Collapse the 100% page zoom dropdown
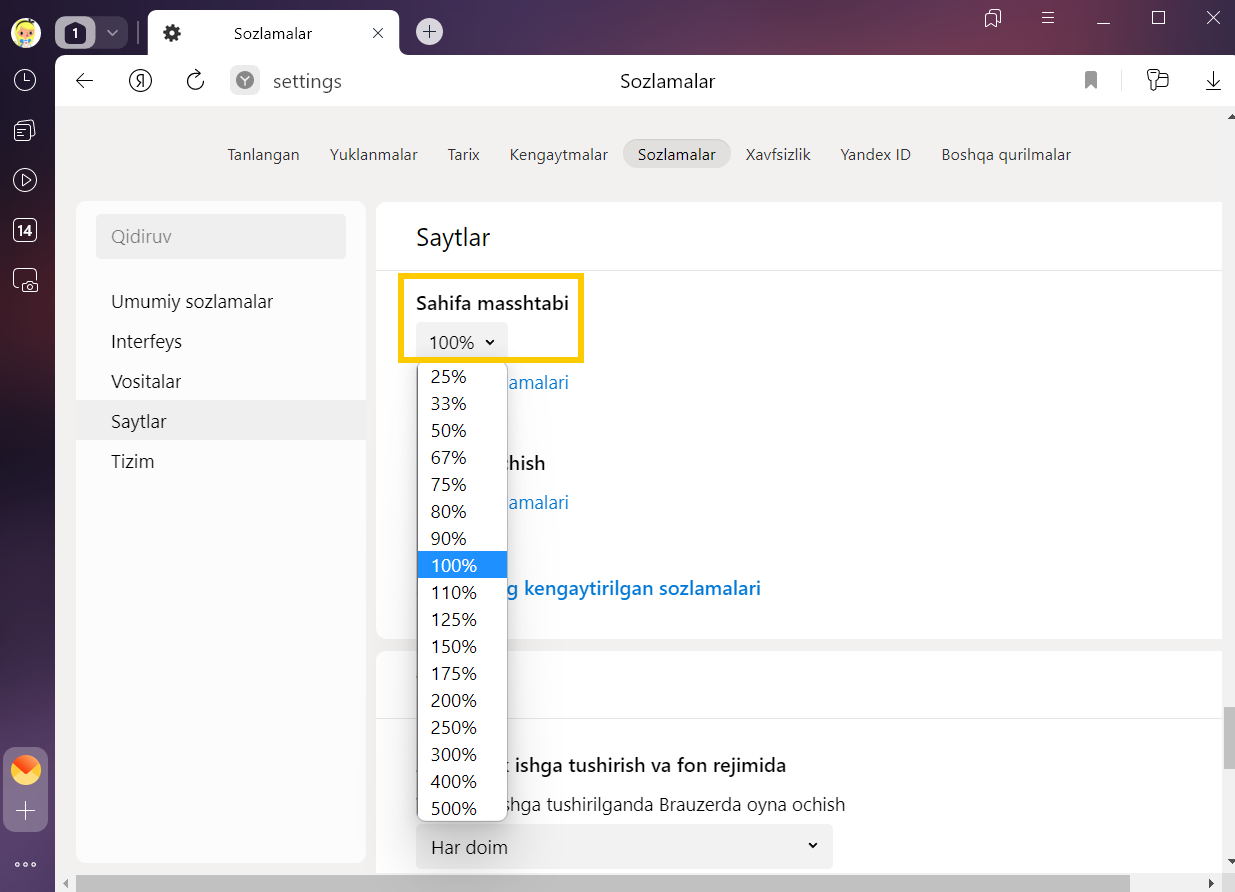 [x=462, y=342]
